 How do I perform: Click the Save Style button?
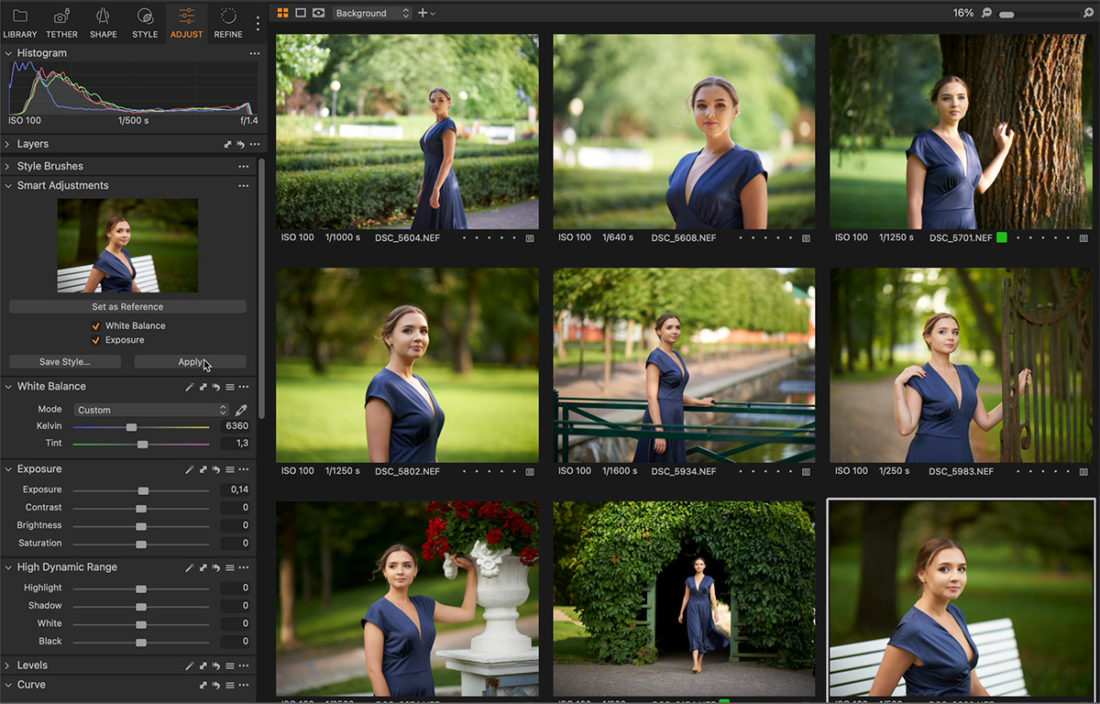coord(64,361)
